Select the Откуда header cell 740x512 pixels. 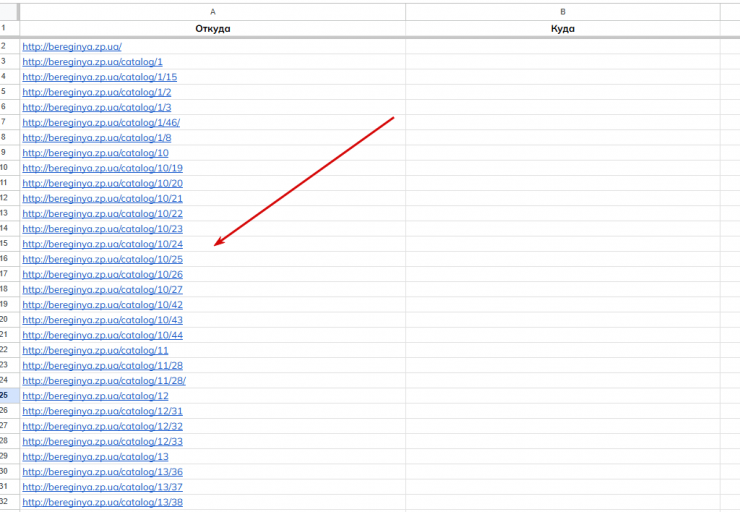212,28
